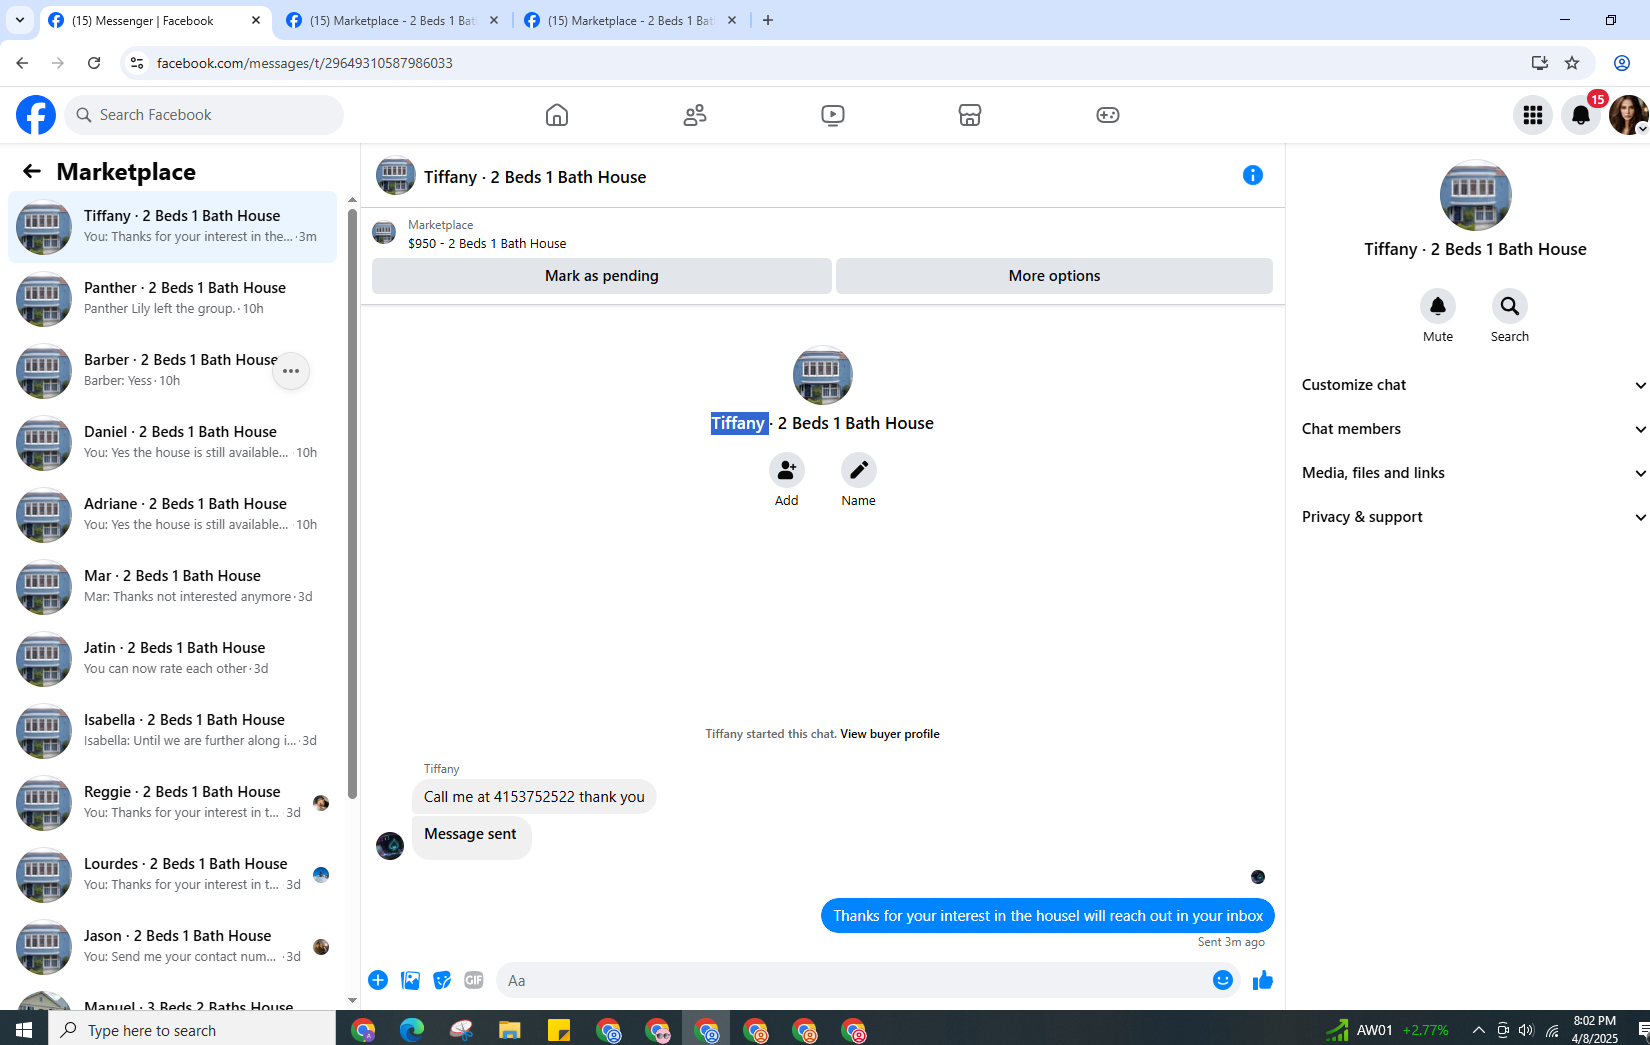Image resolution: width=1650 pixels, height=1045 pixels.
Task: Open Mar conversation
Action: 173,587
